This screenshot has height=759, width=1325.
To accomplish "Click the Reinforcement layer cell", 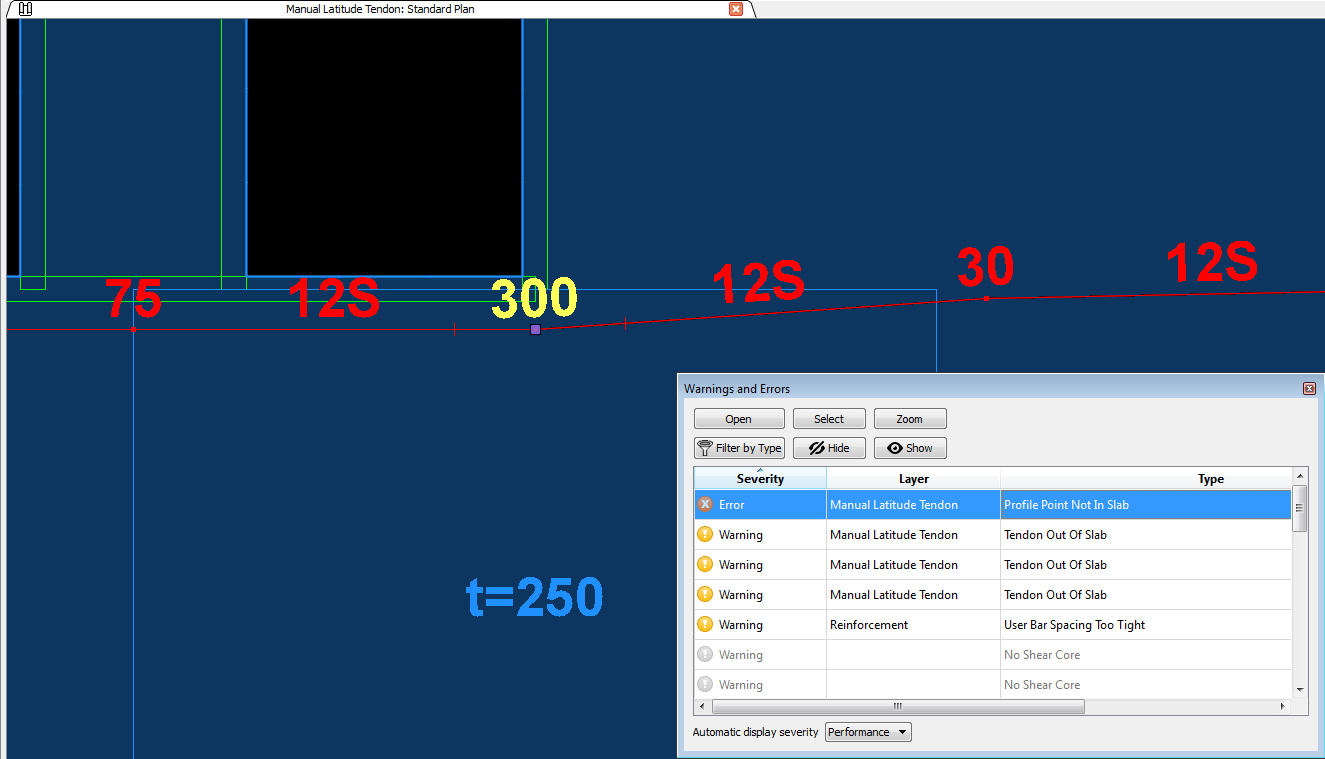I will [913, 625].
